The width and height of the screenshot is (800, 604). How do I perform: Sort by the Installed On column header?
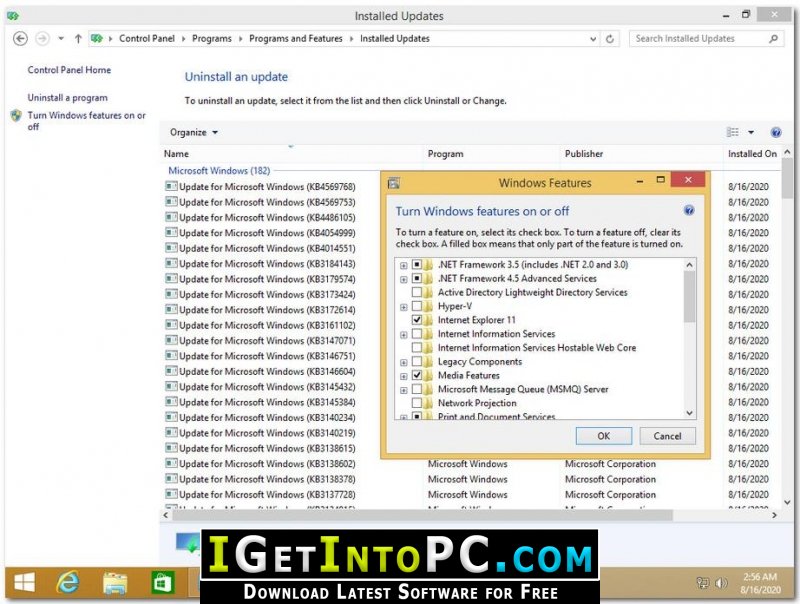[752, 154]
